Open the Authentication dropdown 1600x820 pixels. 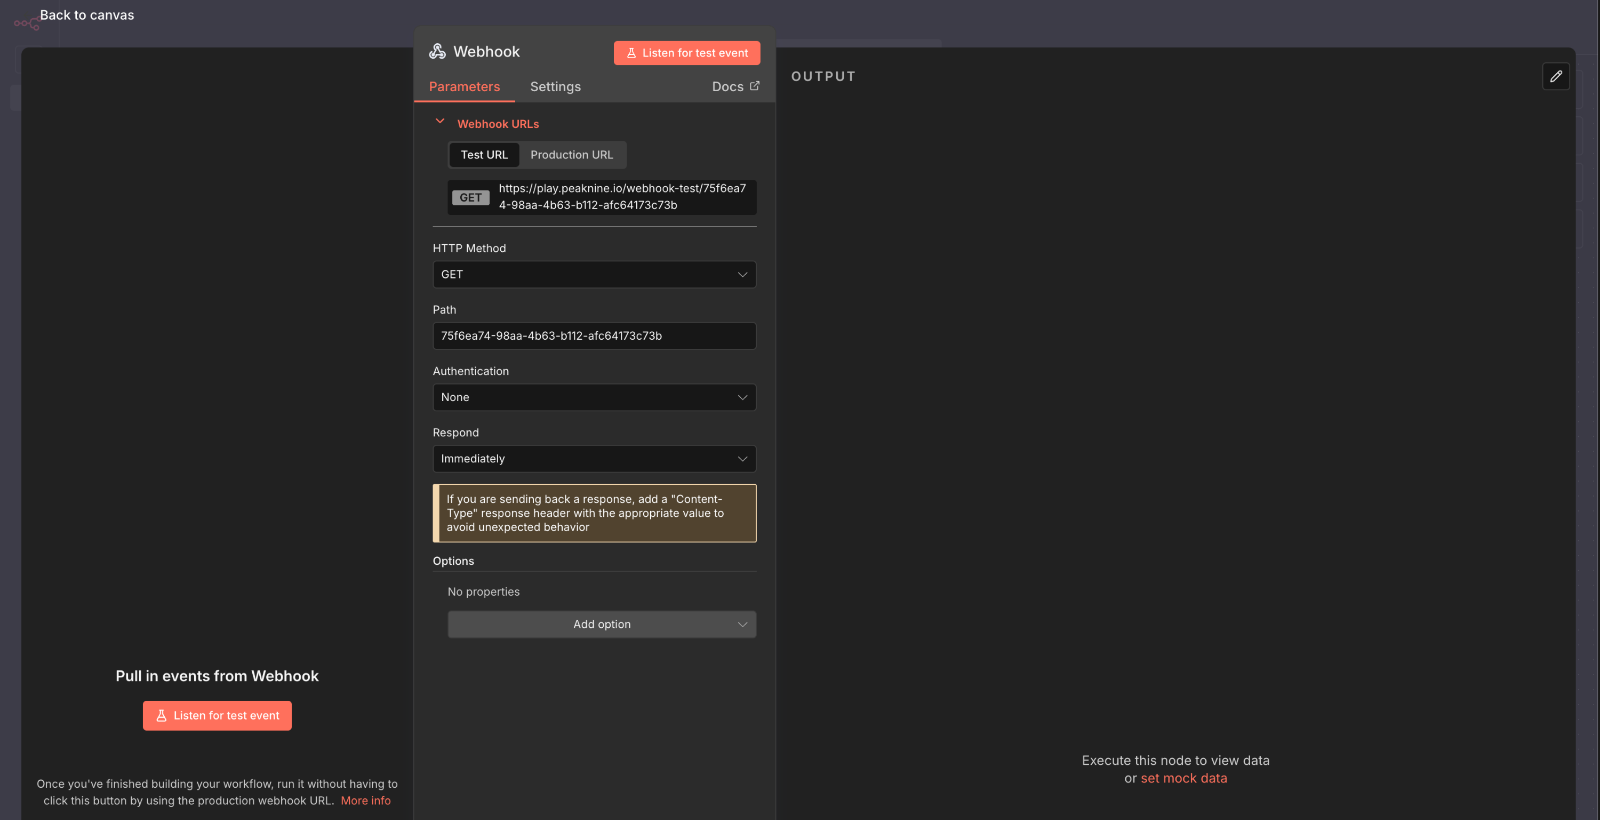click(594, 398)
